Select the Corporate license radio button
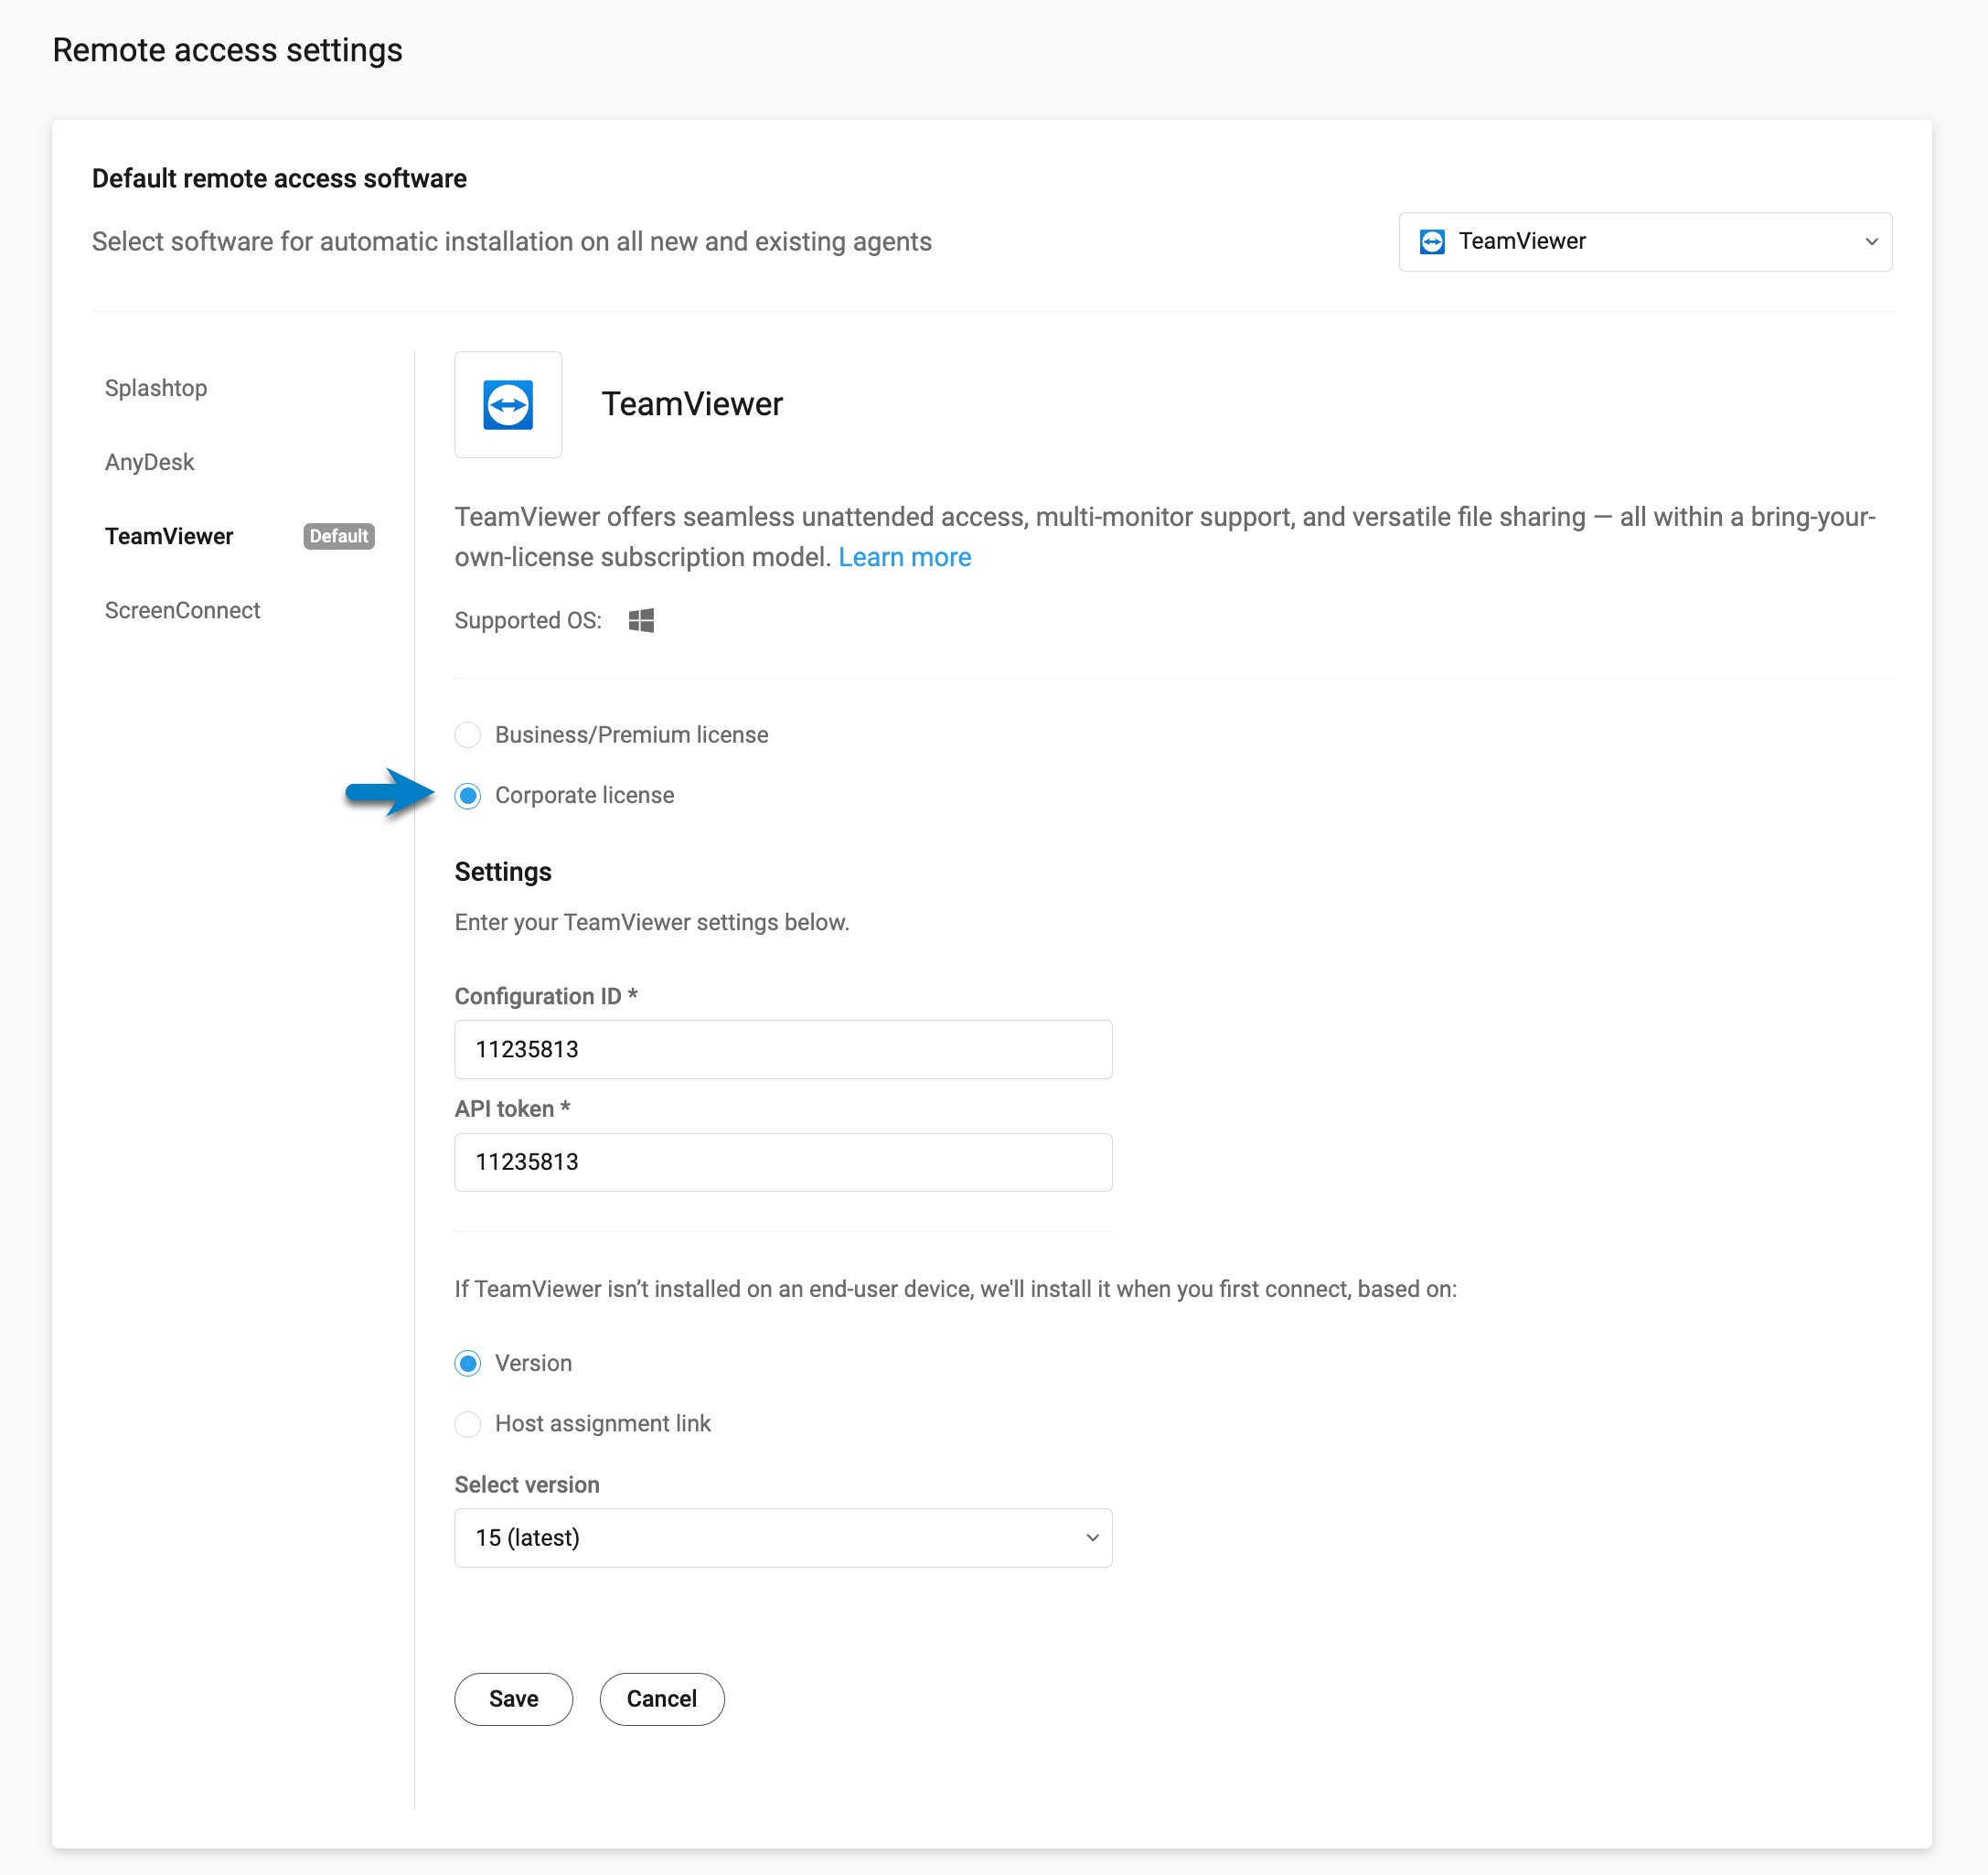1988x1875 pixels. (x=468, y=795)
